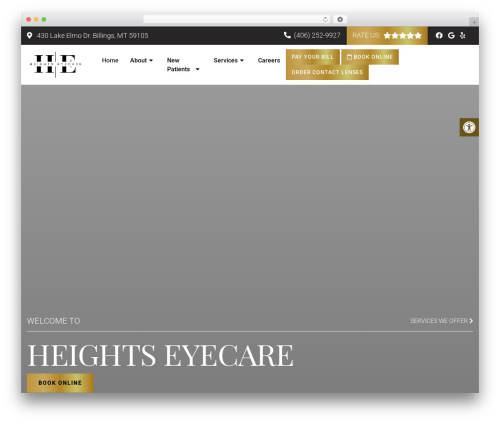Click Order Contact Lenses button
The image size is (500, 423).
coord(327,72)
